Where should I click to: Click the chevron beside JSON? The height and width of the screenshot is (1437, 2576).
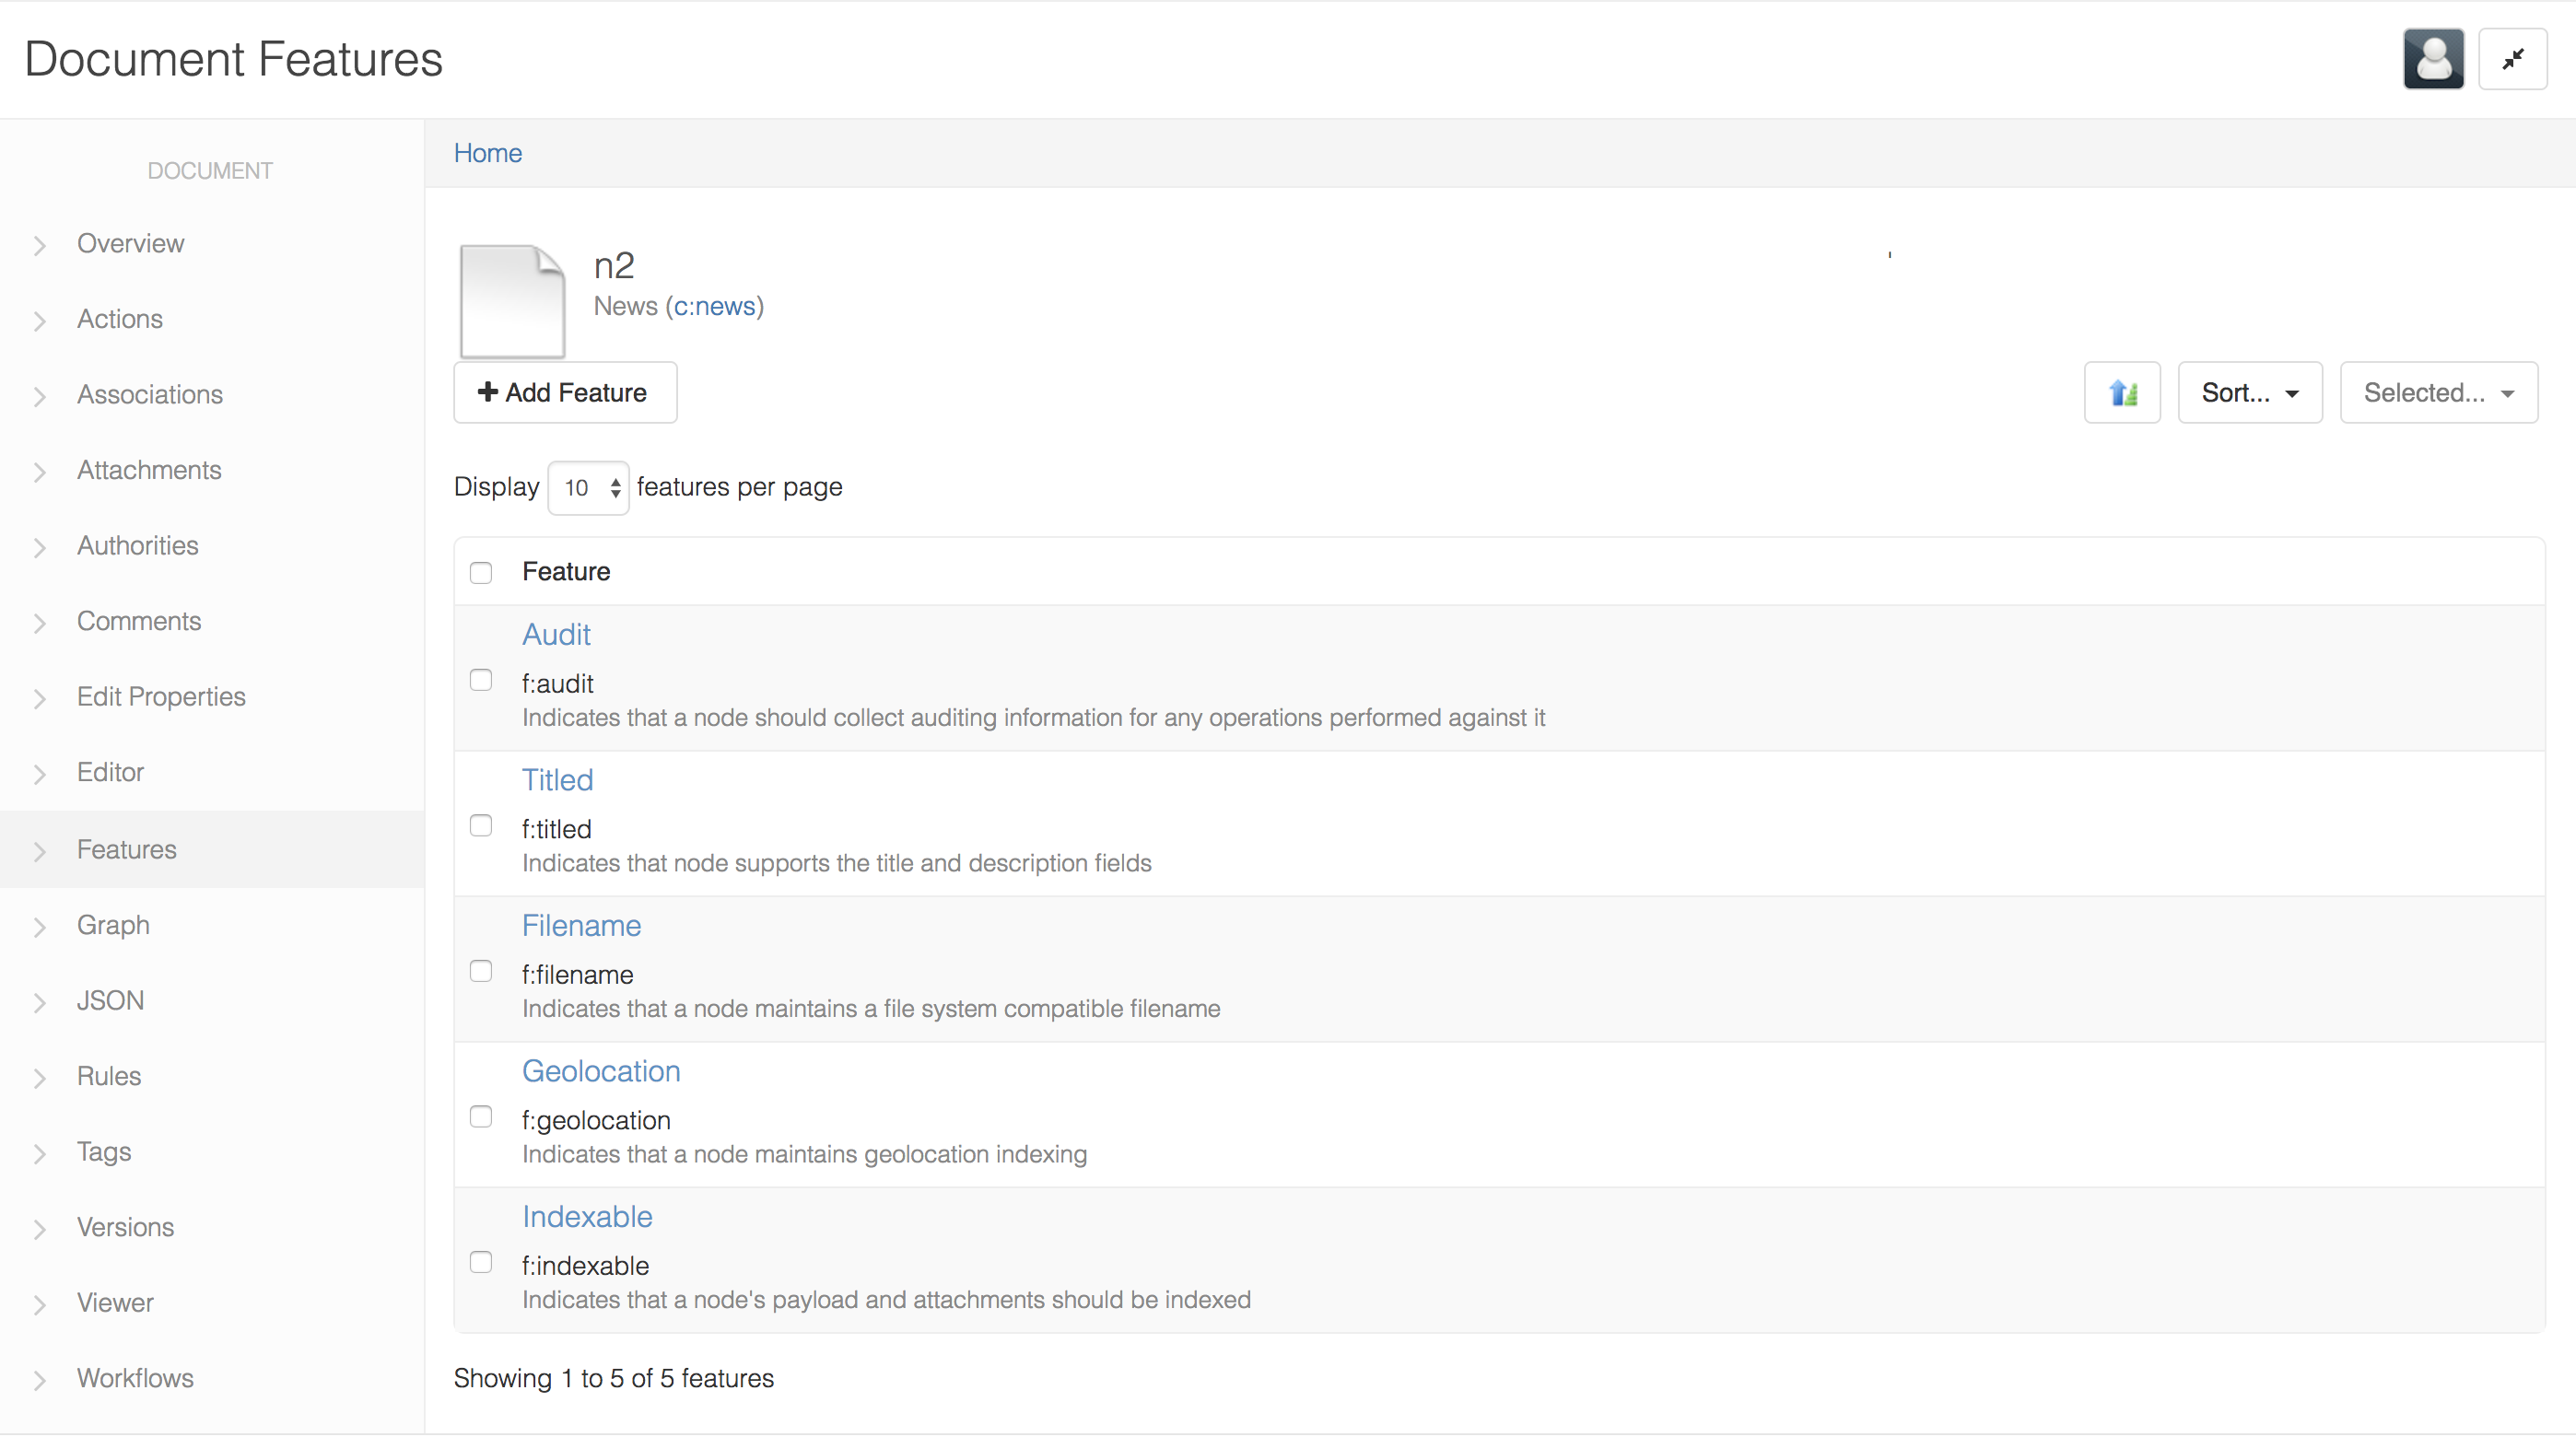40,1002
